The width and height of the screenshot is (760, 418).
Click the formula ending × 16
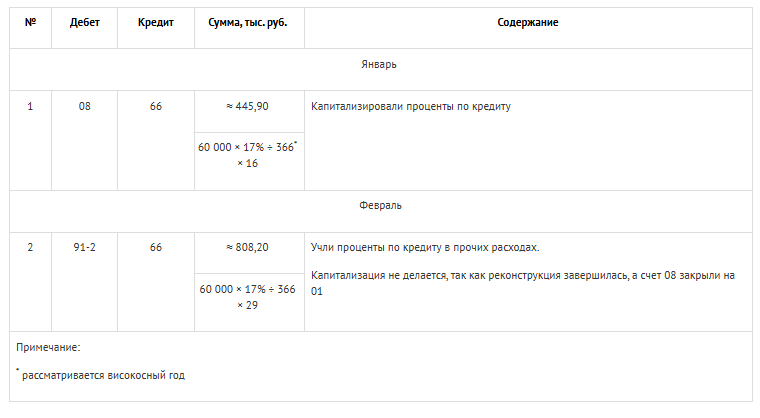(x=248, y=155)
